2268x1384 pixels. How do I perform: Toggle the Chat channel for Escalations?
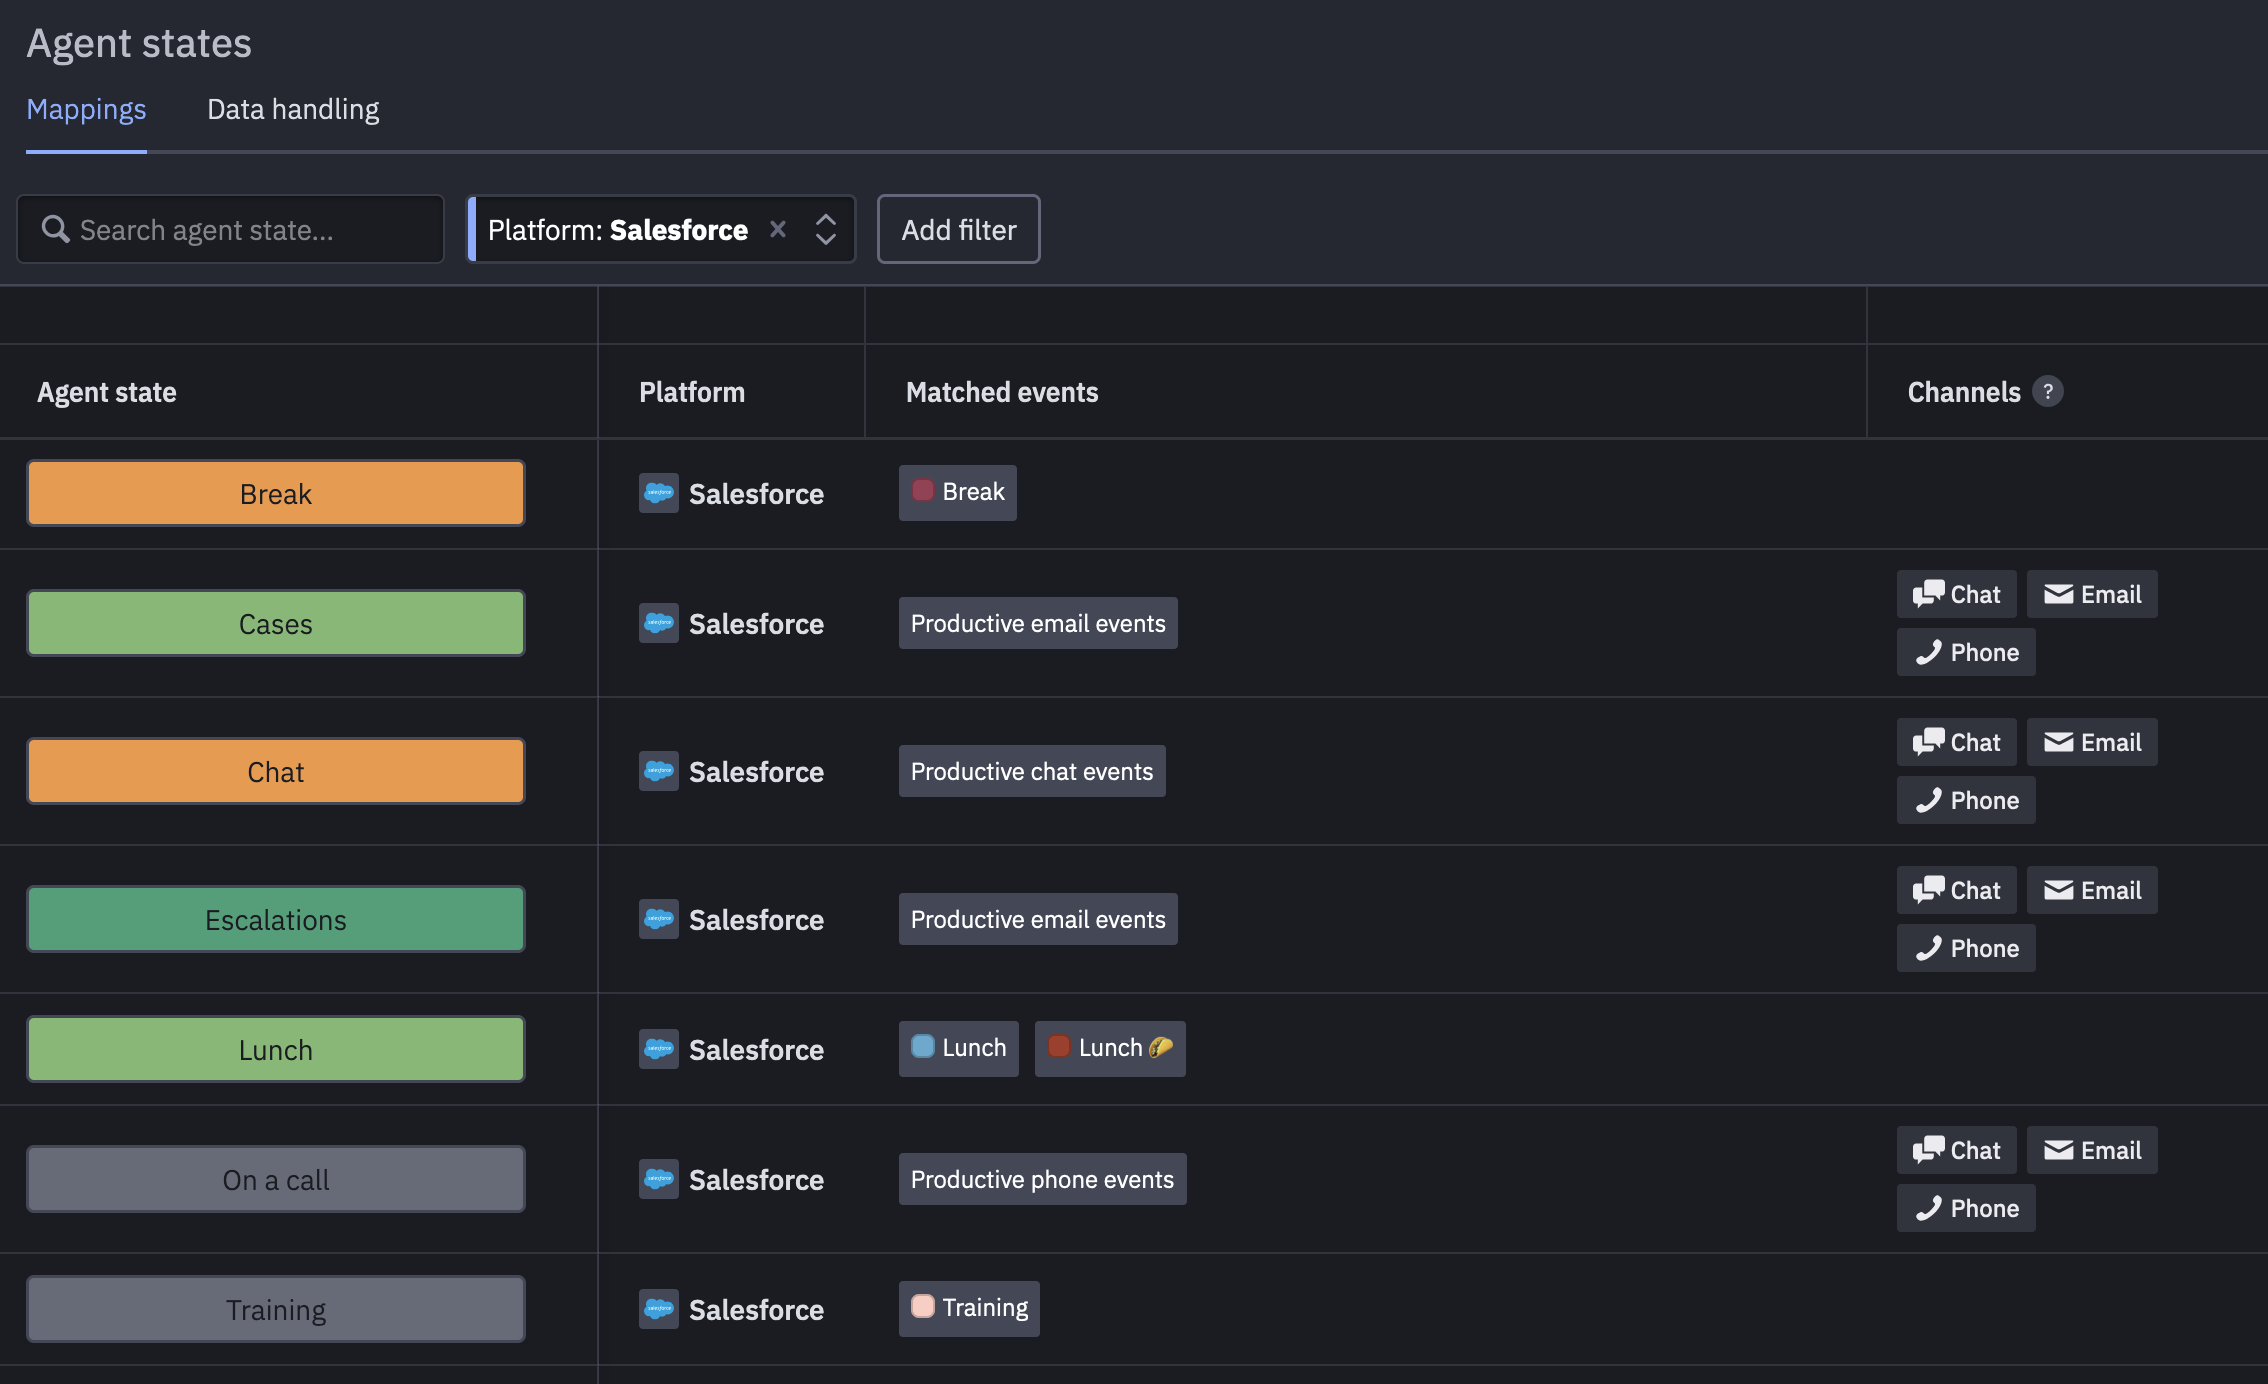[x=1955, y=889]
